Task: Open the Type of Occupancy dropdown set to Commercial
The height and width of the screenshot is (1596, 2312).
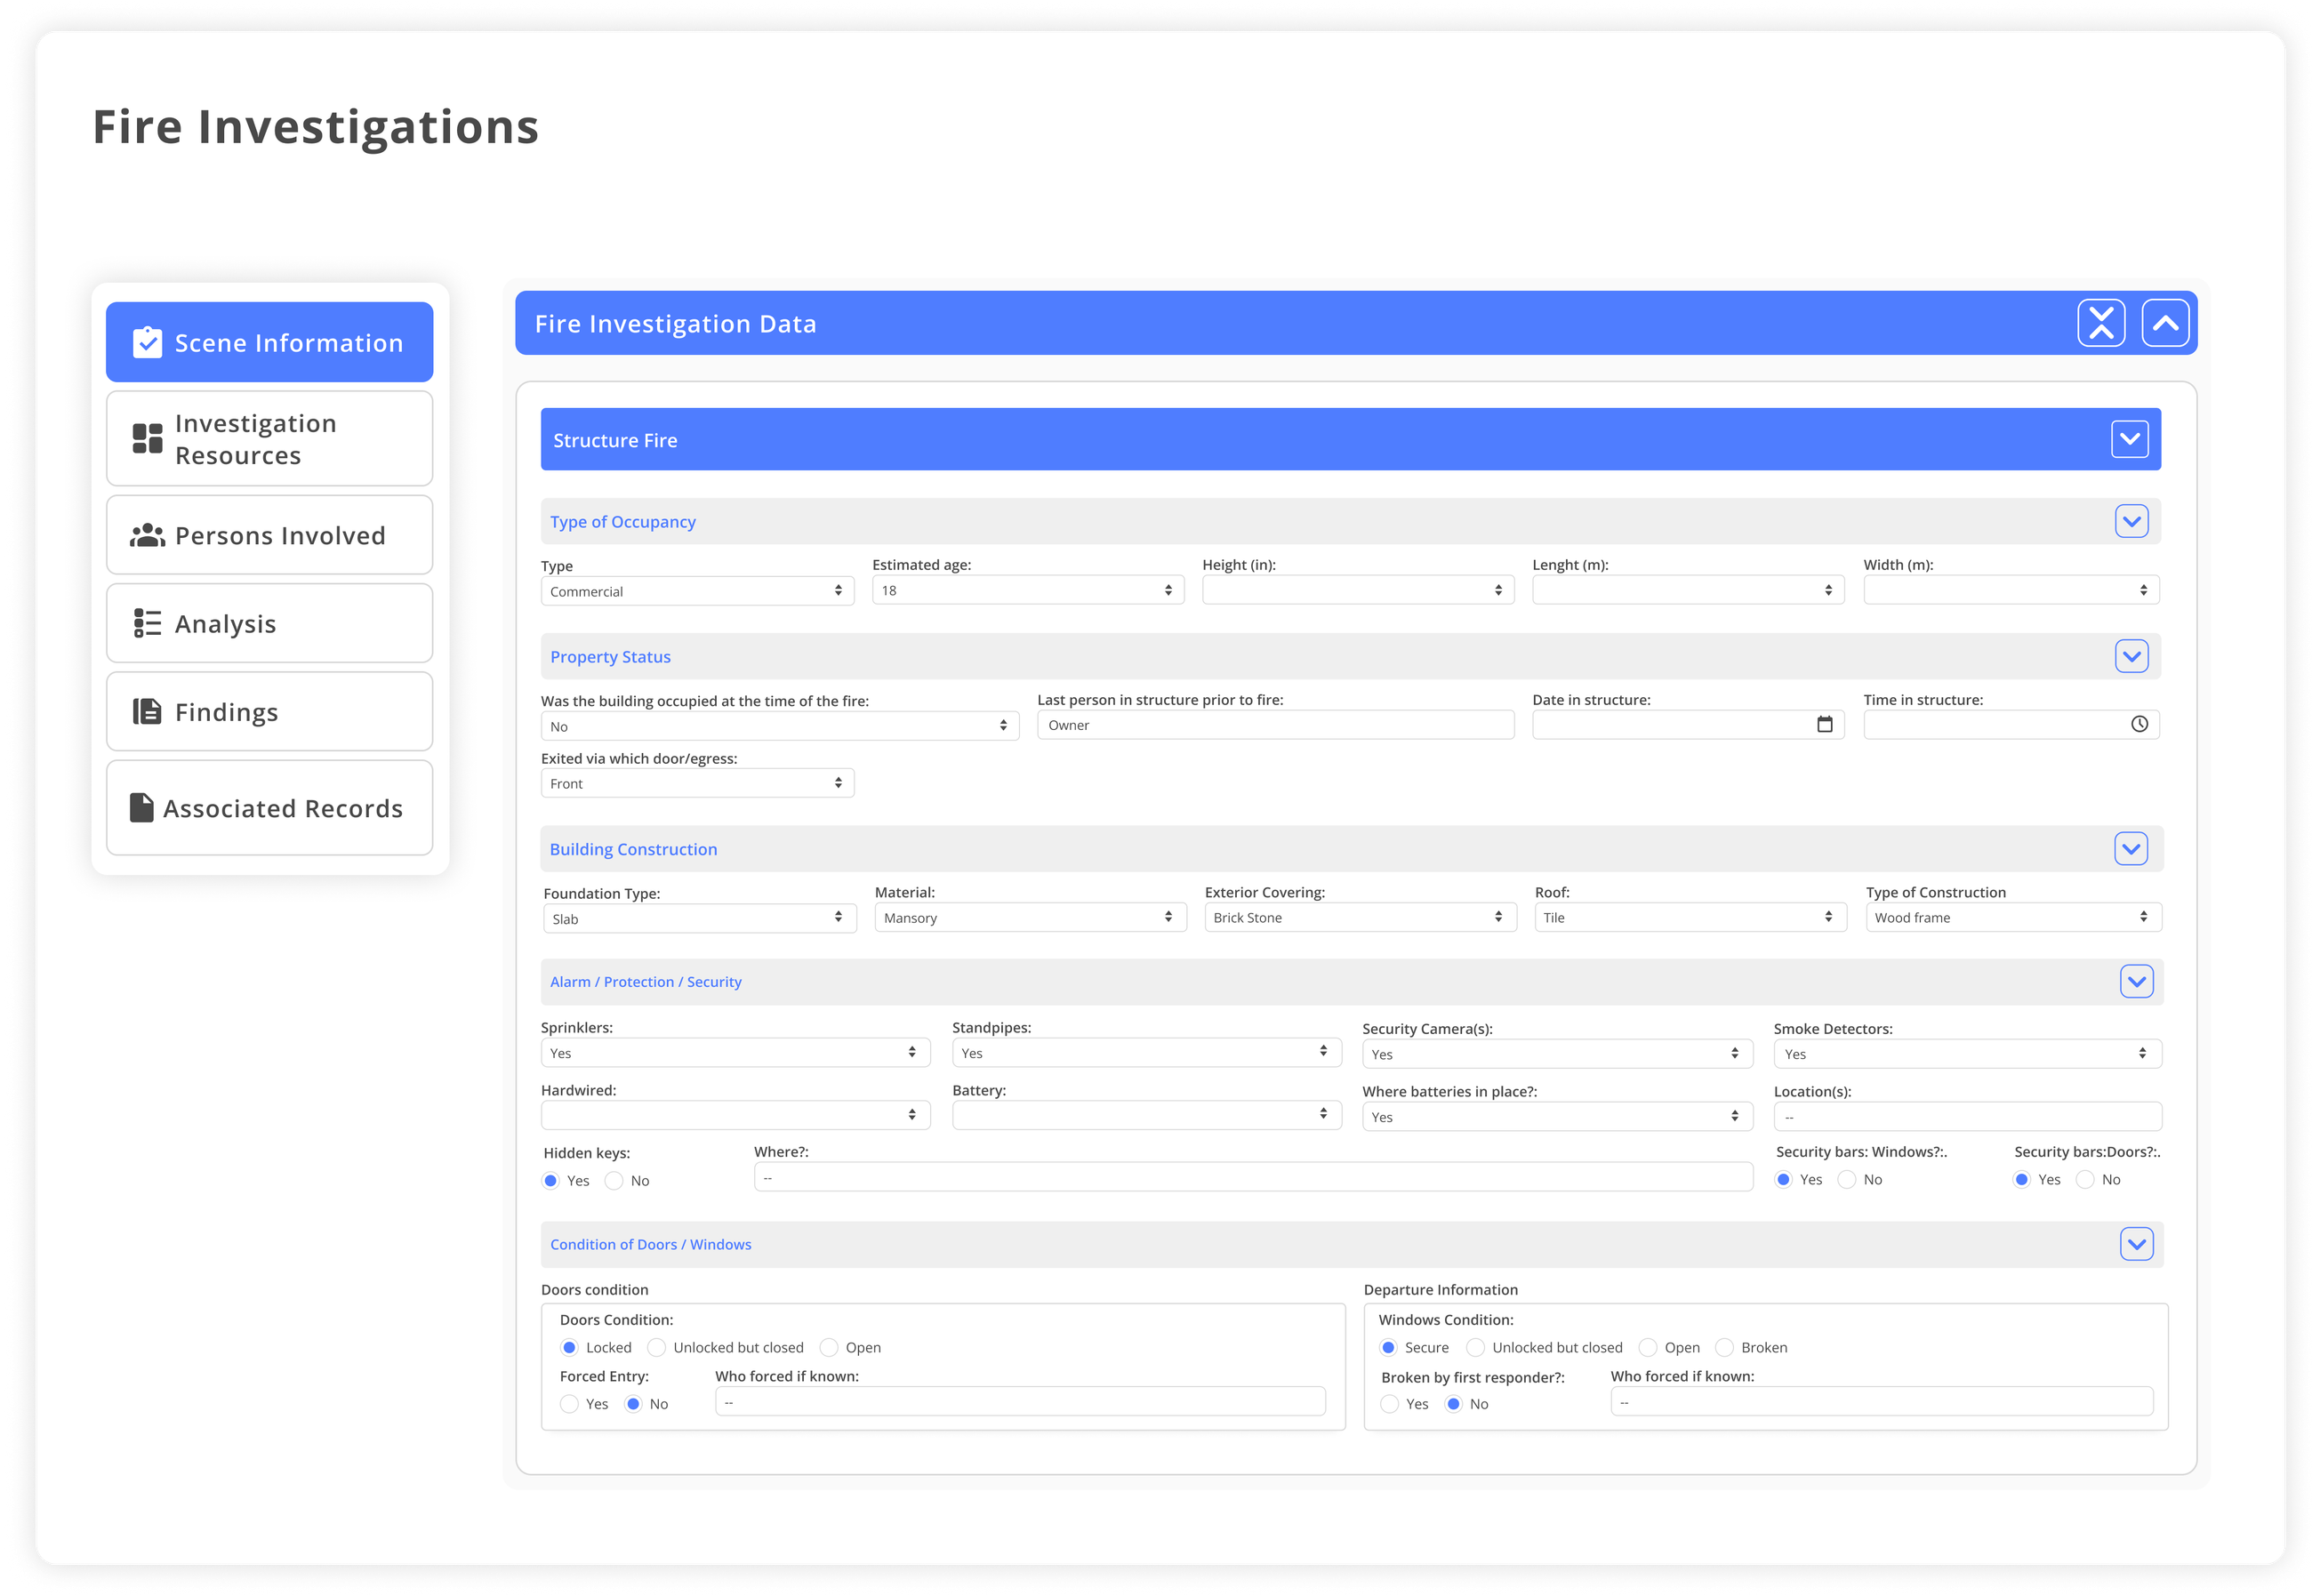Action: (x=697, y=591)
